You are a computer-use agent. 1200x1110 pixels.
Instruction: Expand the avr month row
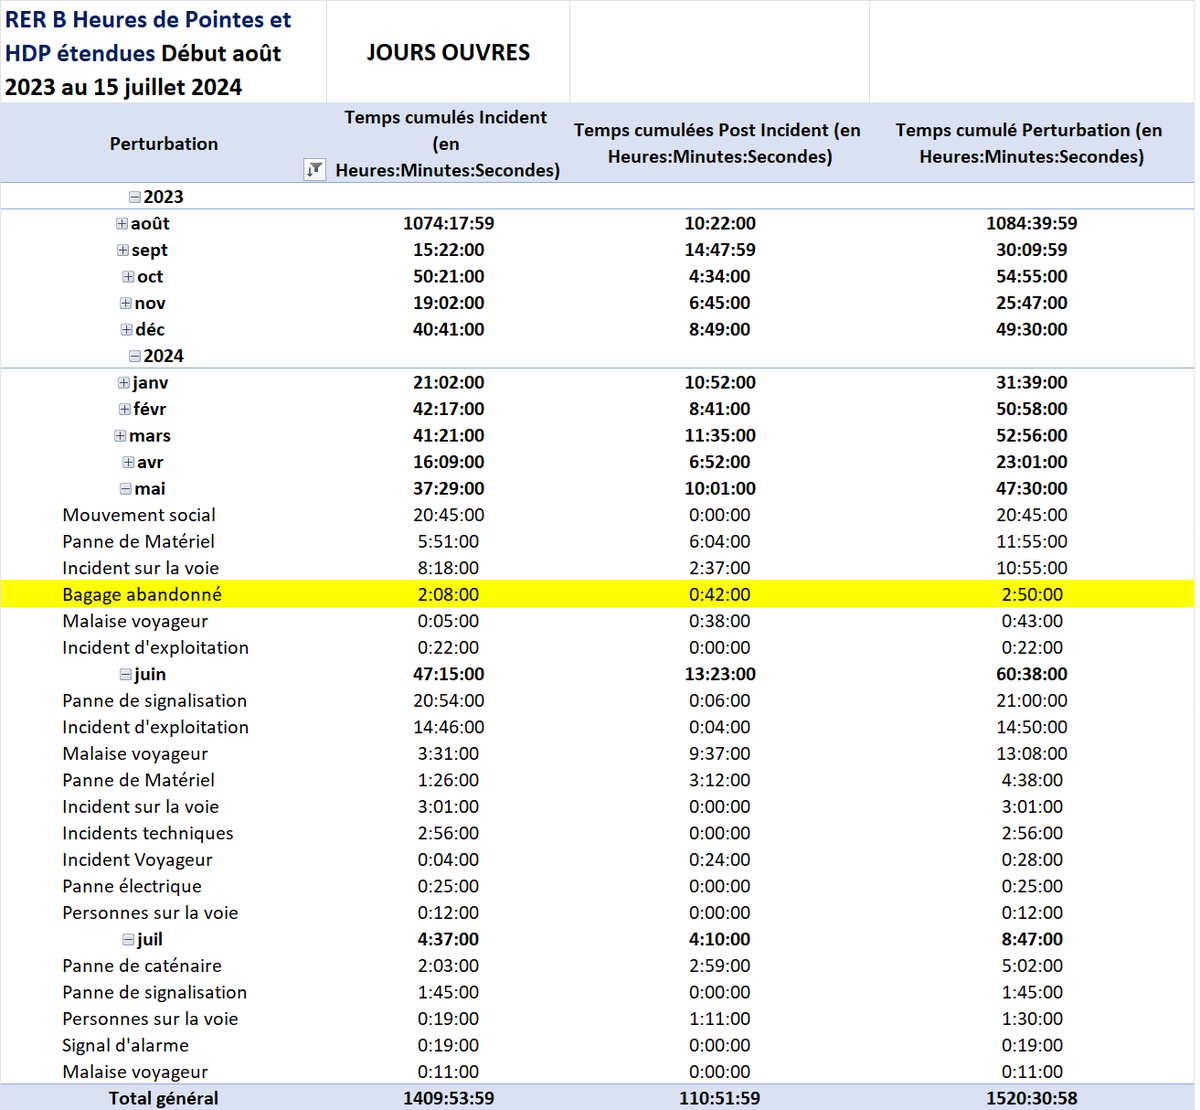(x=128, y=462)
